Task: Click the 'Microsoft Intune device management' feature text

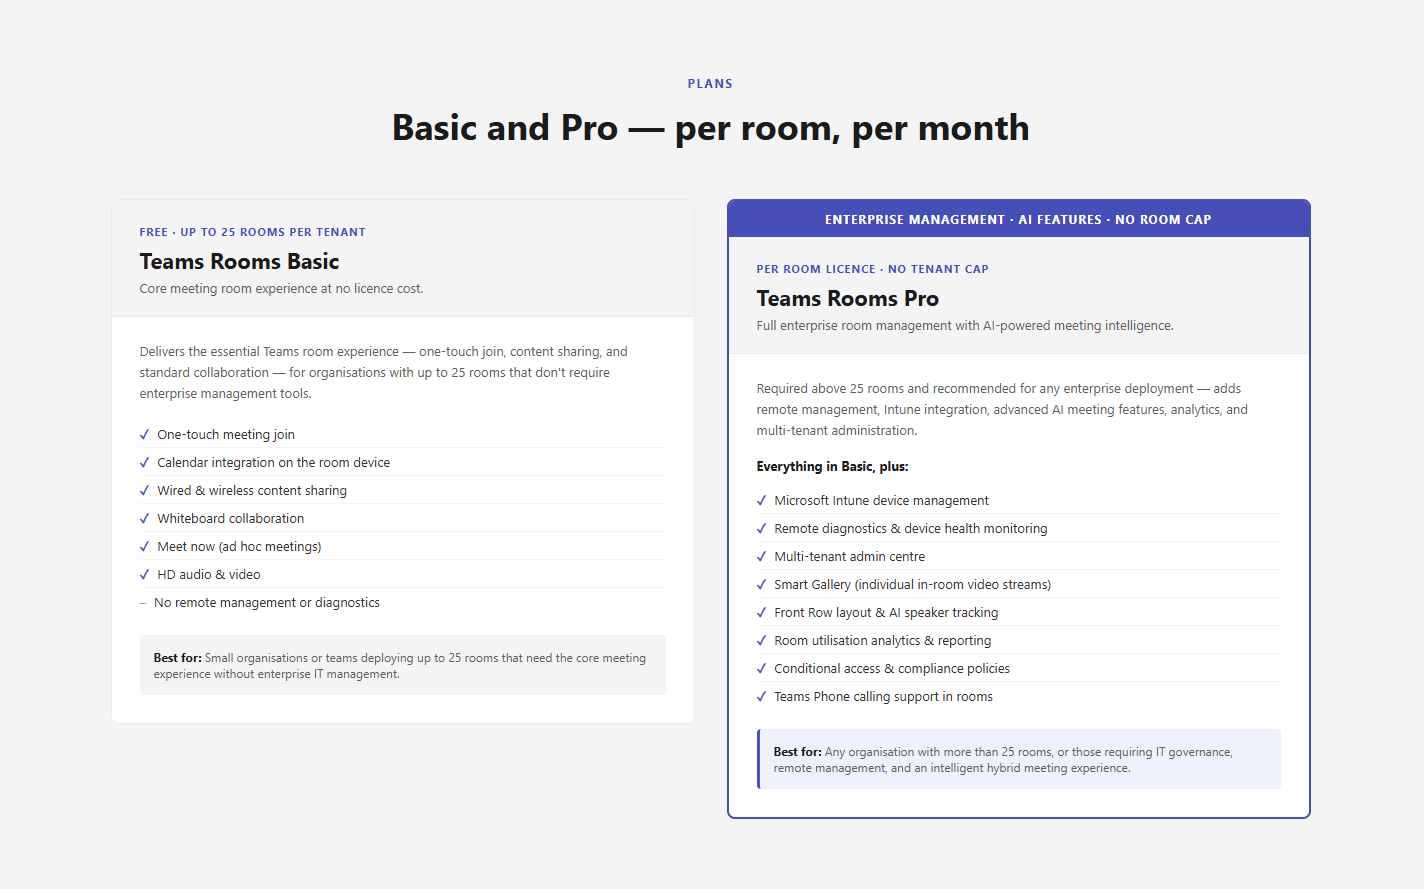Action: click(881, 501)
